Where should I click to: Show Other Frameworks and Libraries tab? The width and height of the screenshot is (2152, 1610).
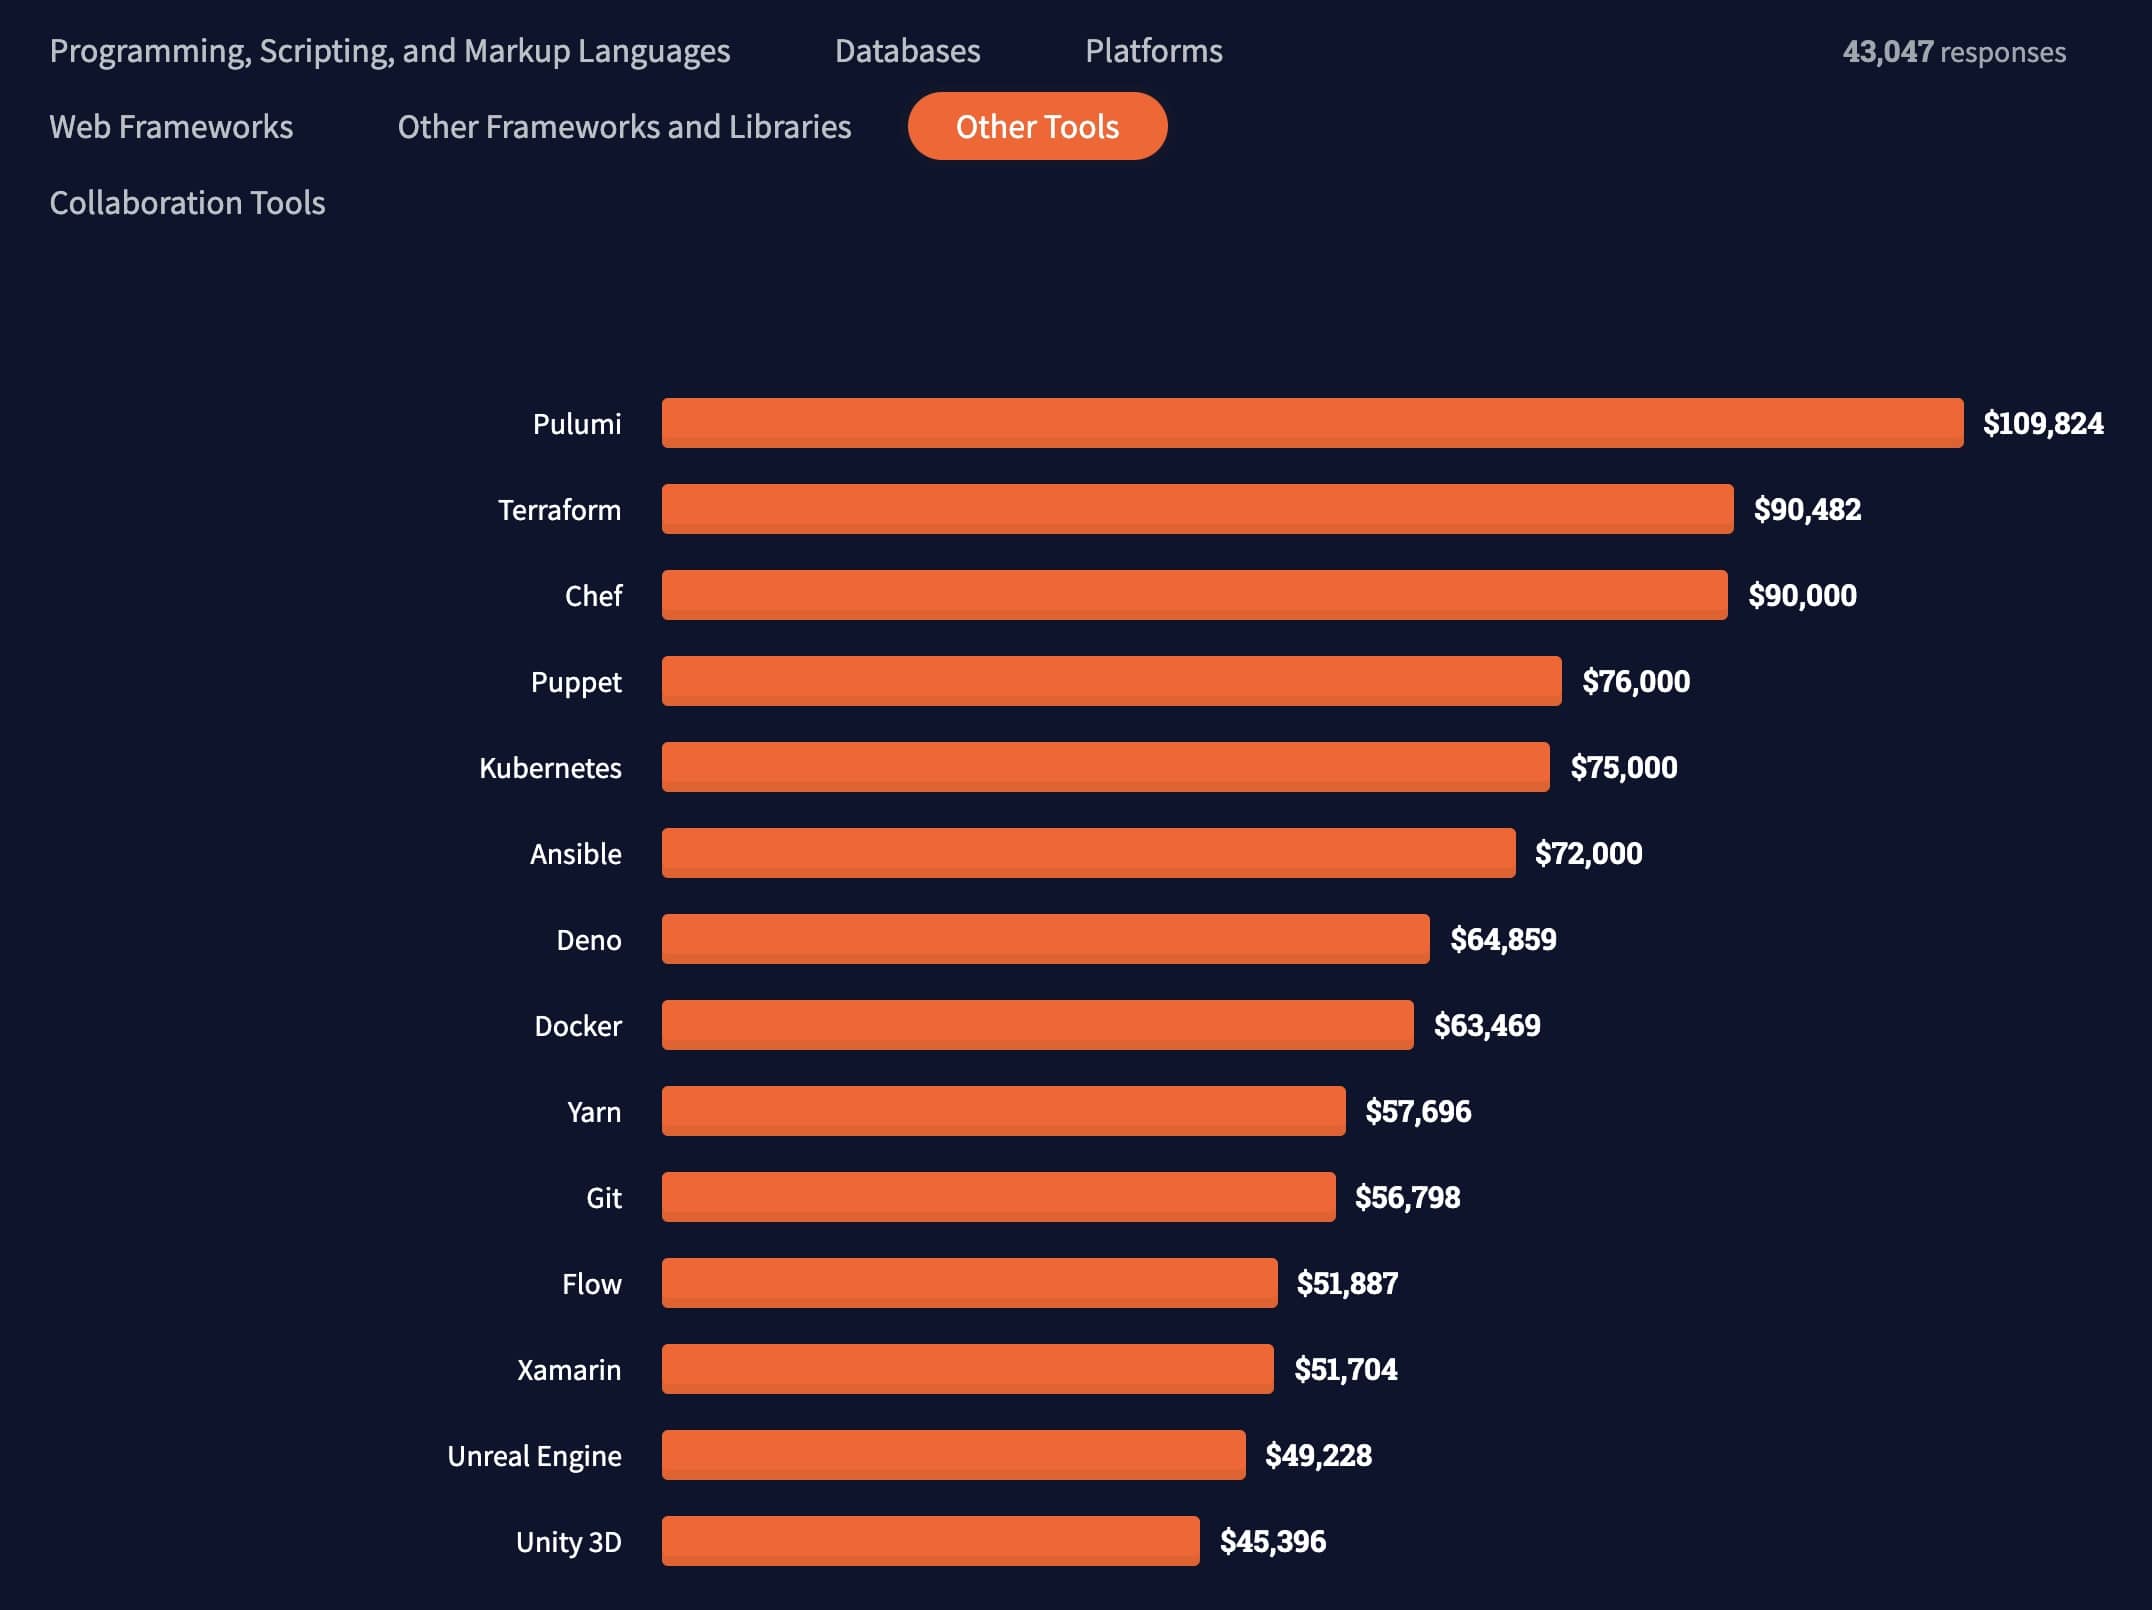click(624, 127)
